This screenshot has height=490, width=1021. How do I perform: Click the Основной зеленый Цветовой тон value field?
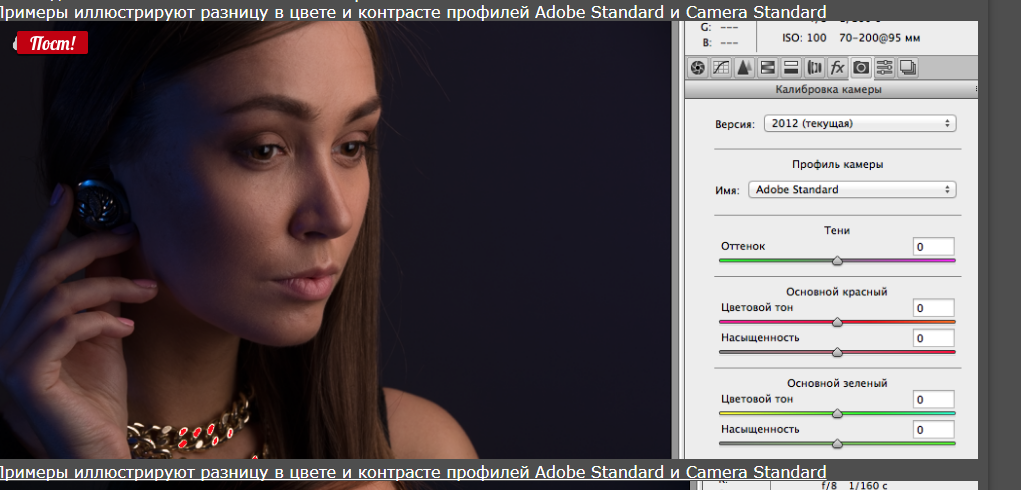pos(933,399)
